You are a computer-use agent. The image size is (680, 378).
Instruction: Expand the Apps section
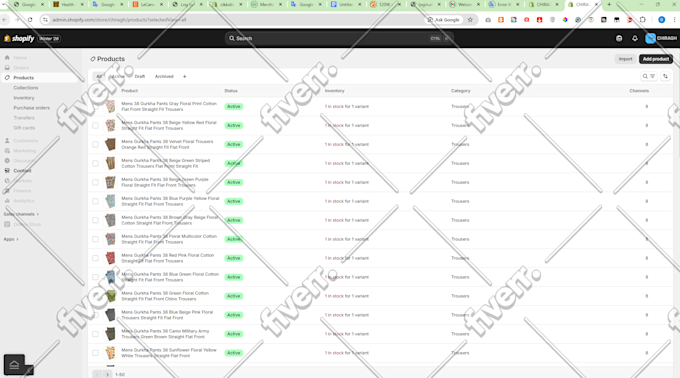coord(11,239)
